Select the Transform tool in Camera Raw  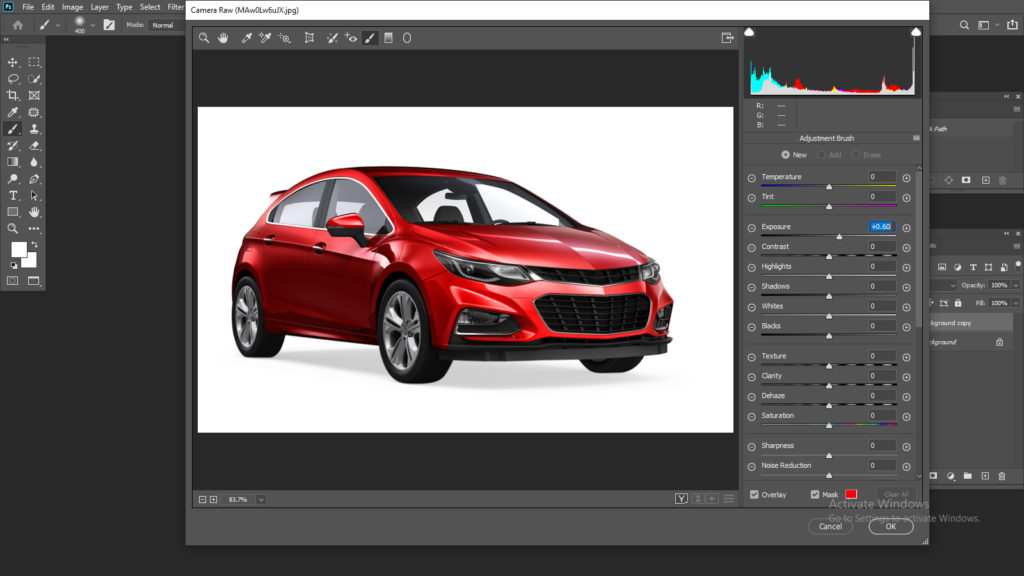[309, 38]
